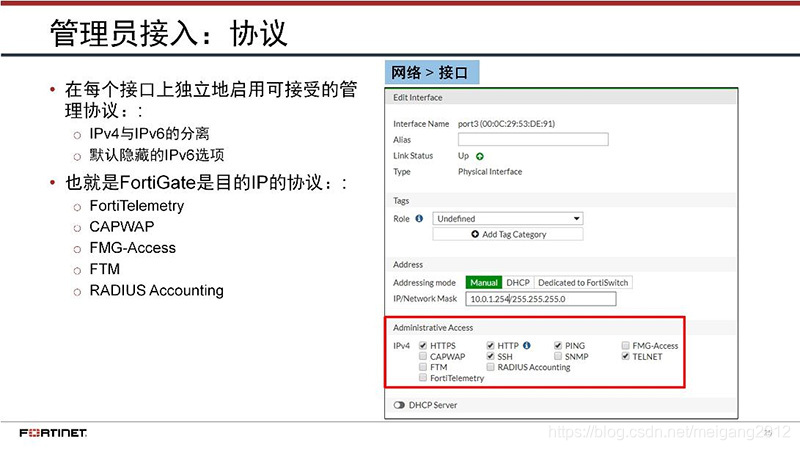The height and width of the screenshot is (450, 800).
Task: Click the 网络 > 接口 breadcrumb header
Action: point(432,72)
